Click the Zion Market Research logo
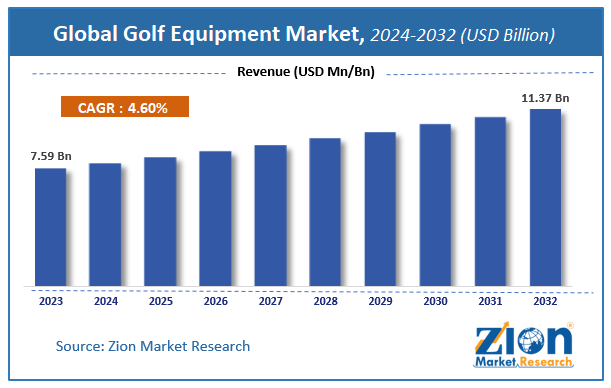The width and height of the screenshot is (611, 388). coord(524,345)
